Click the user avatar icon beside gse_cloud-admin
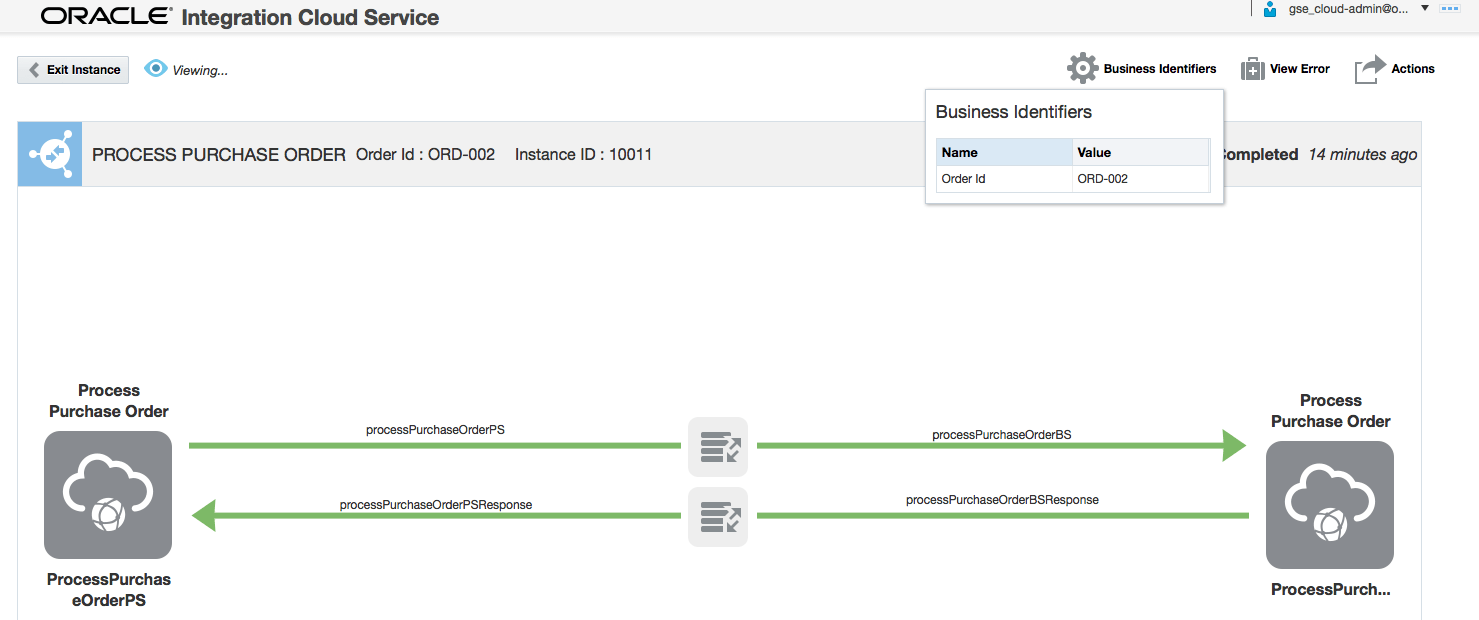This screenshot has height=620, width=1479. click(1270, 9)
